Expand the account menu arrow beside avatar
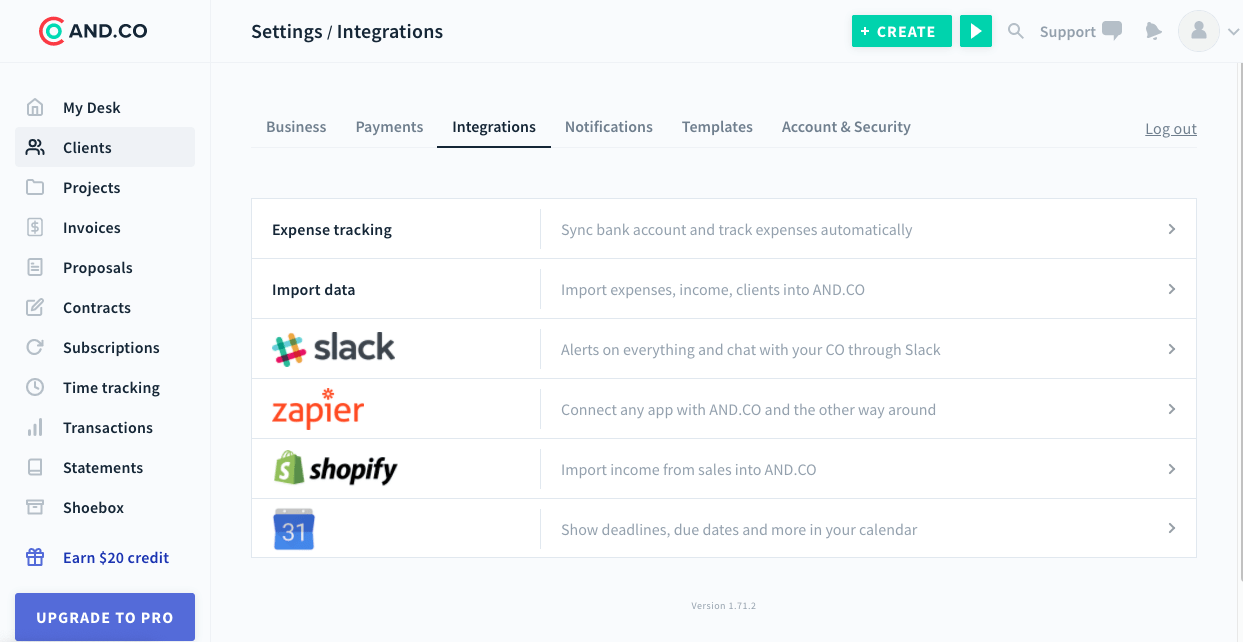The height and width of the screenshot is (642, 1243). (x=1233, y=32)
